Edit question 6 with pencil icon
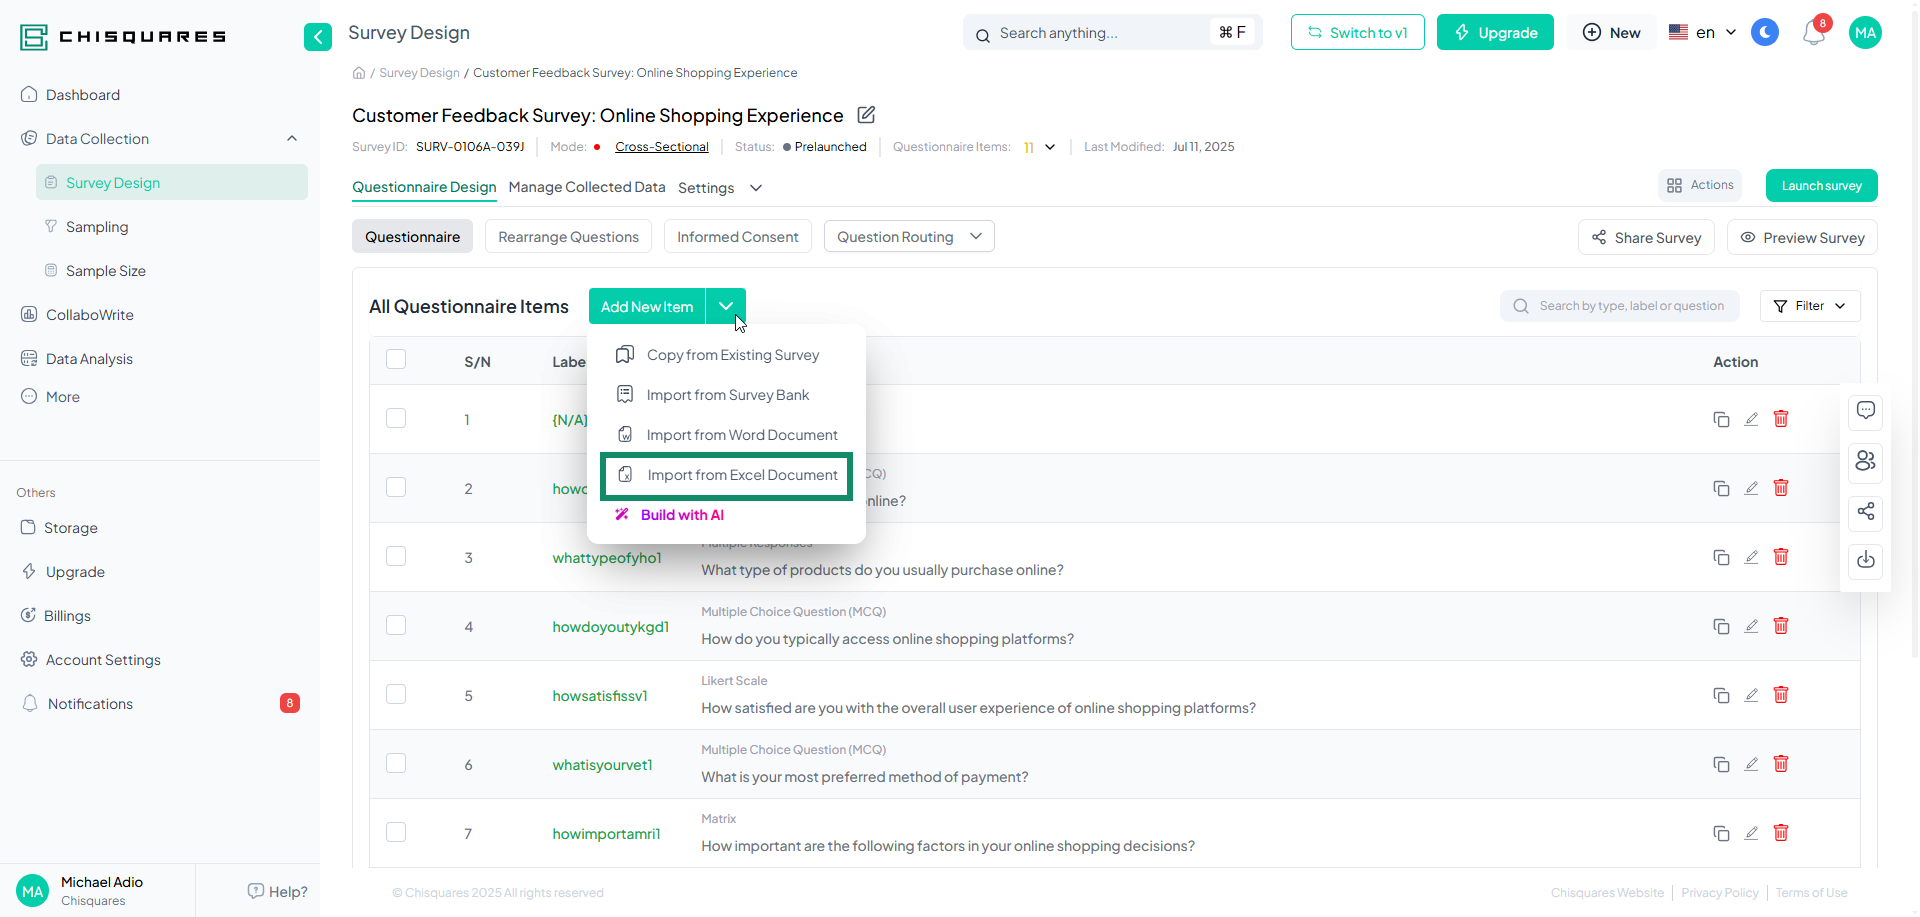This screenshot has height=917, width=1920. coord(1750,764)
